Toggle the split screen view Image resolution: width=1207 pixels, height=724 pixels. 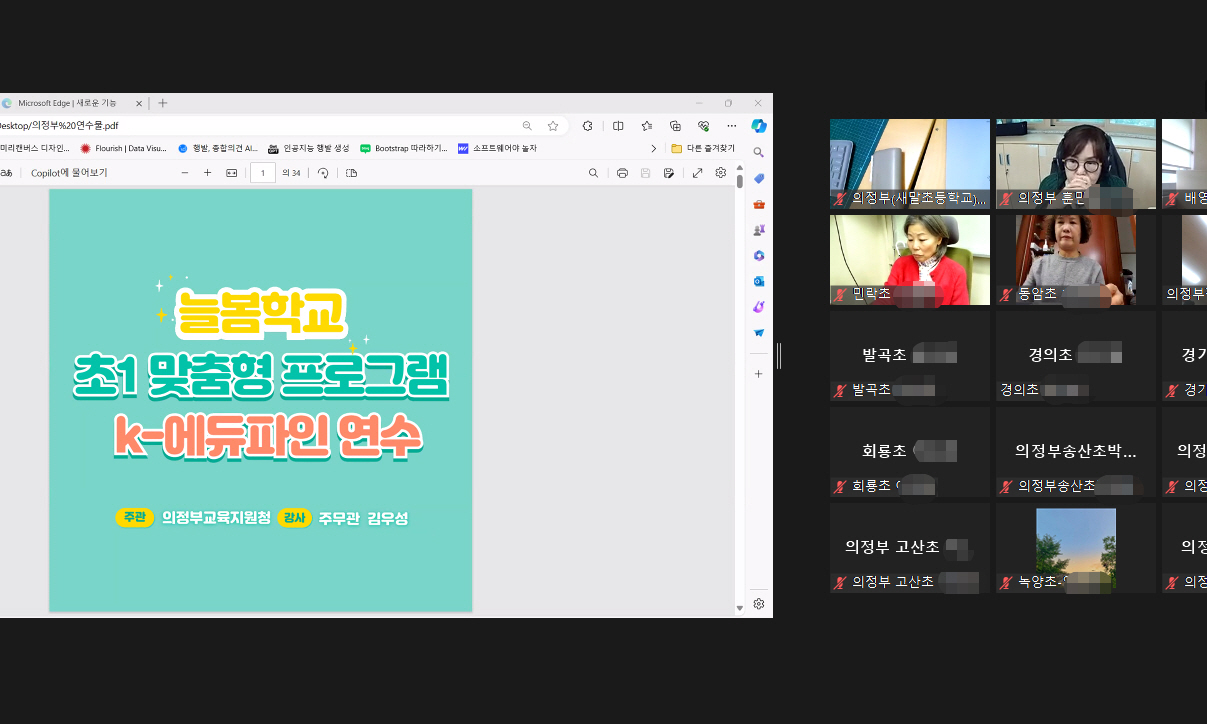click(618, 126)
